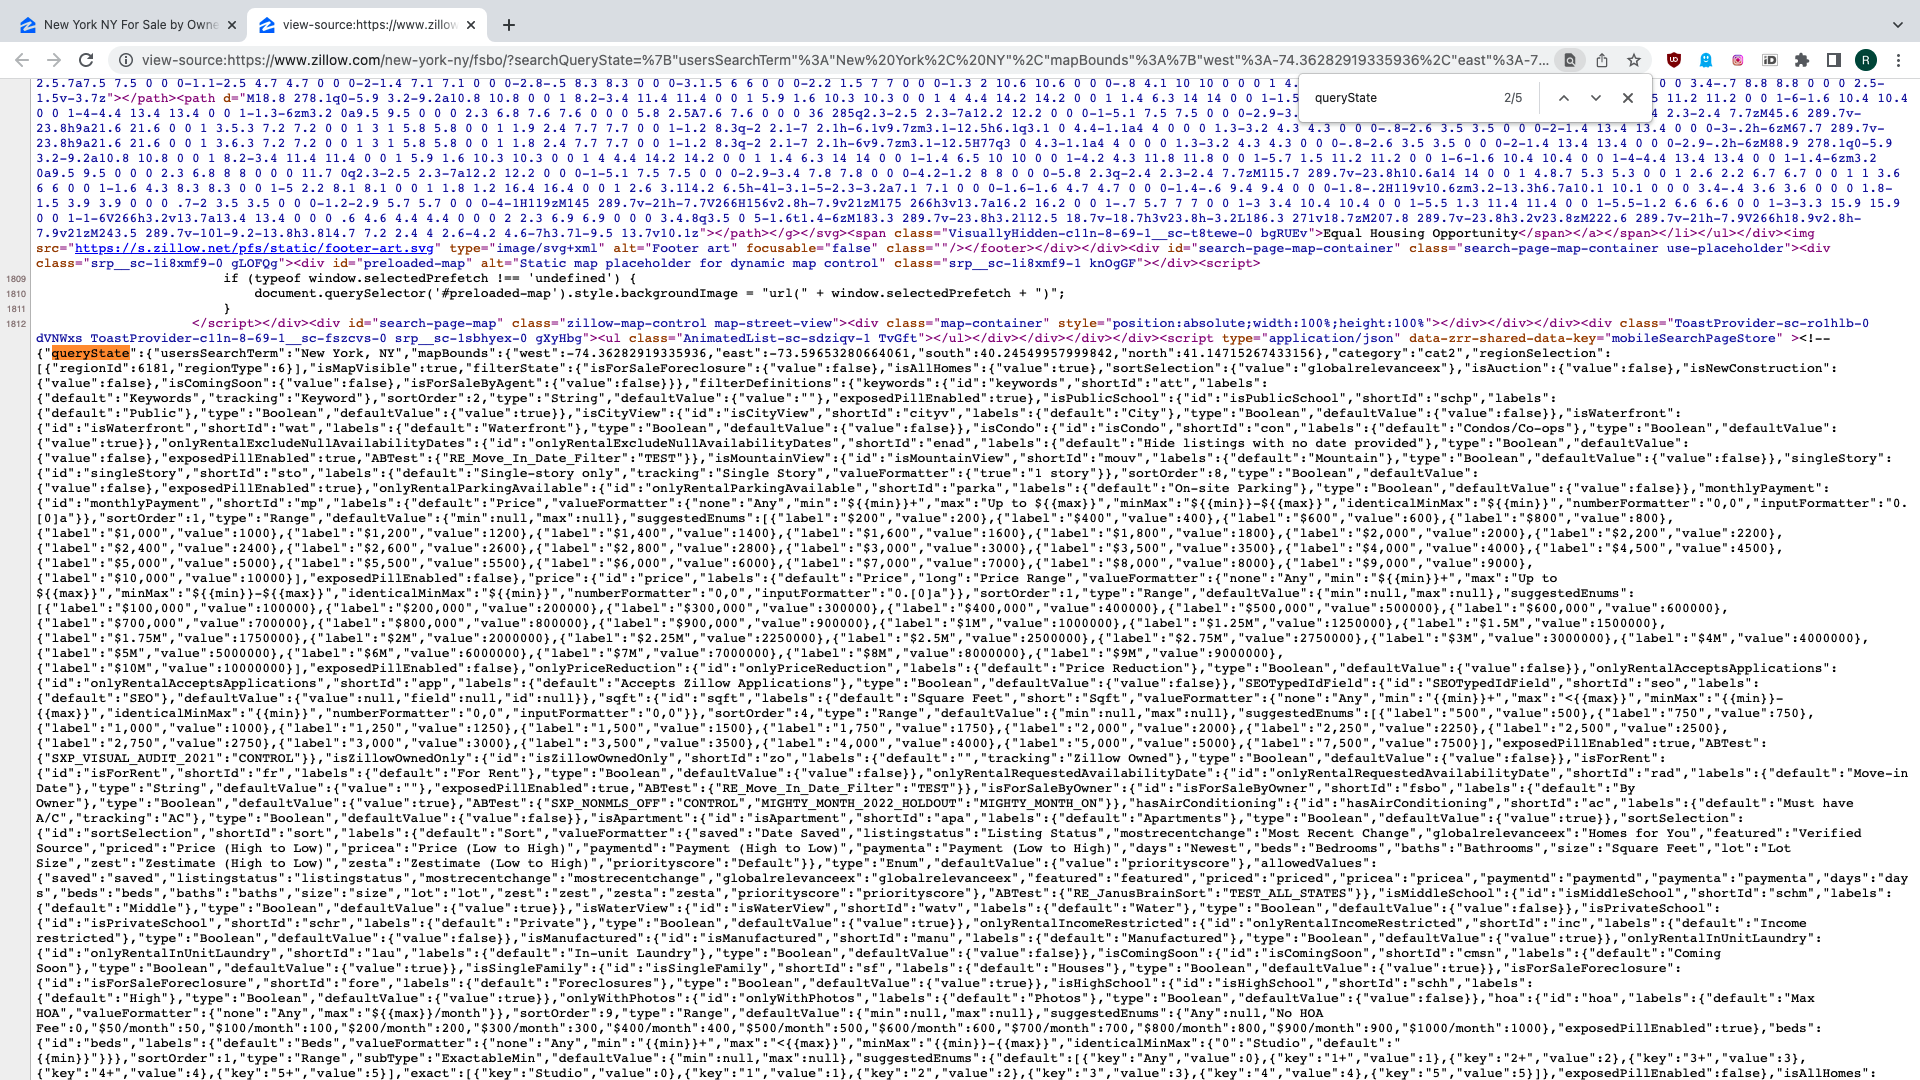Click the "Equal Housing Opportunity" text
Screen dimensions: 1920x1080
1420,233
